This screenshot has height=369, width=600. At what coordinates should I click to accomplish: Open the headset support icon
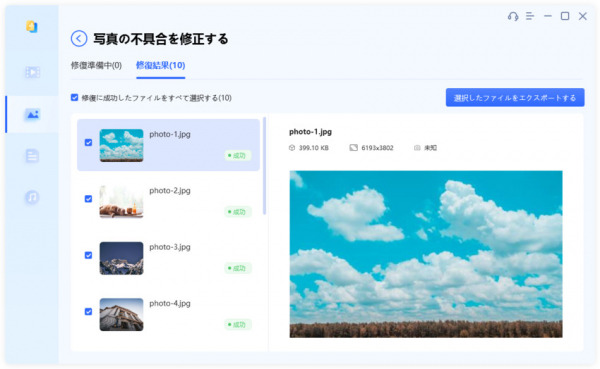click(x=513, y=16)
